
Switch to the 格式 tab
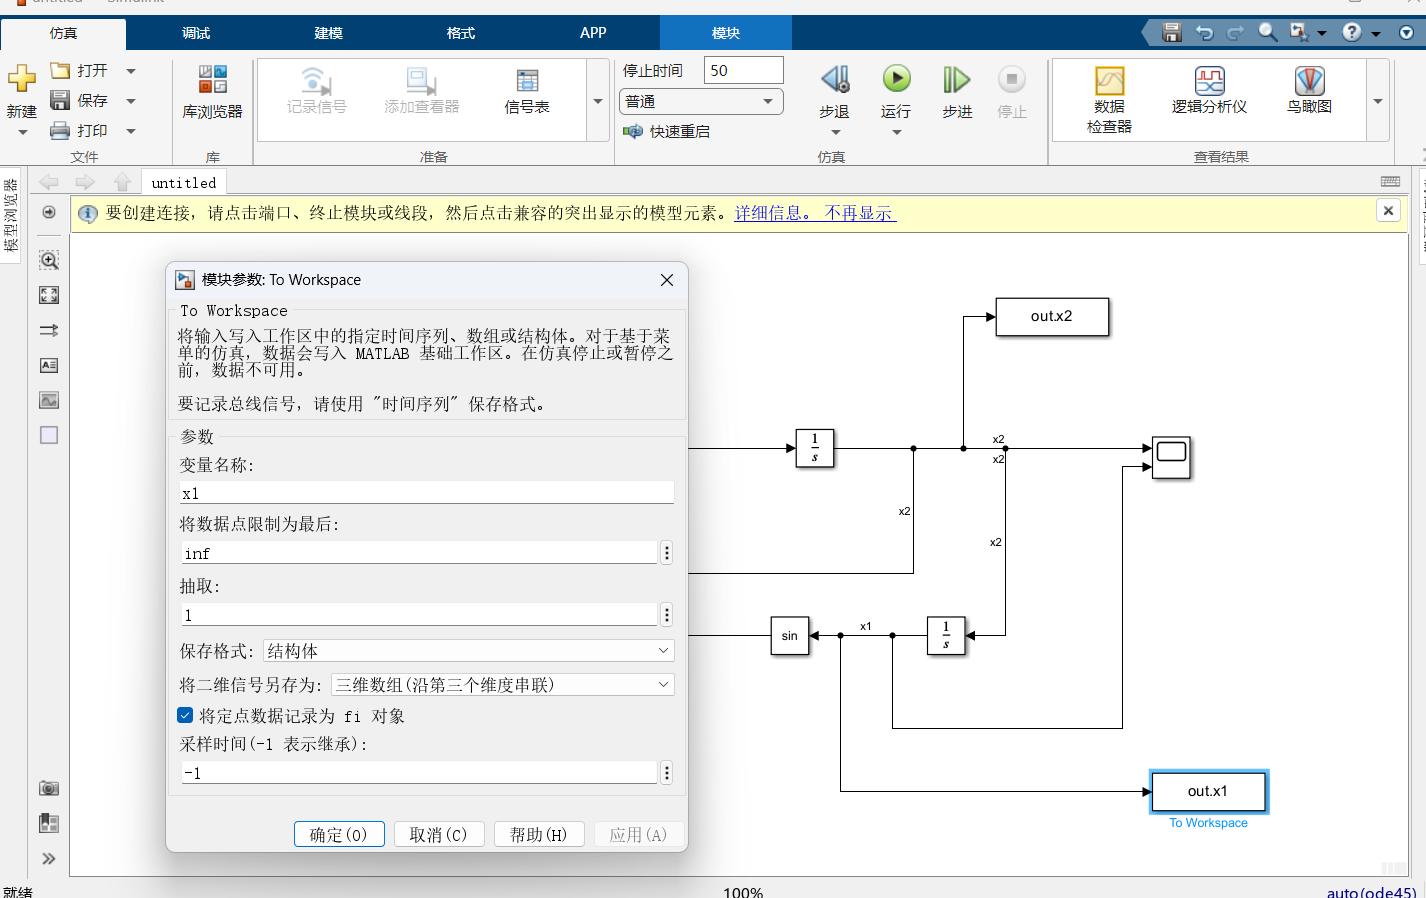click(x=461, y=33)
